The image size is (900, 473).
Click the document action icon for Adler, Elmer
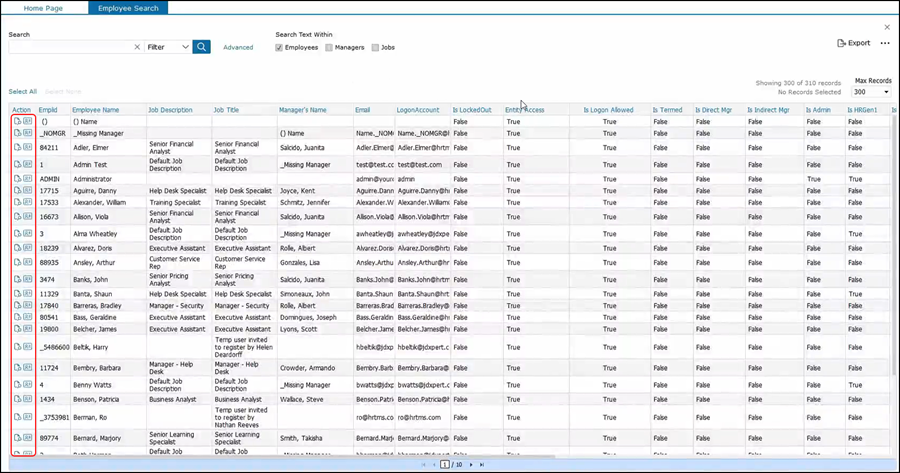17,146
